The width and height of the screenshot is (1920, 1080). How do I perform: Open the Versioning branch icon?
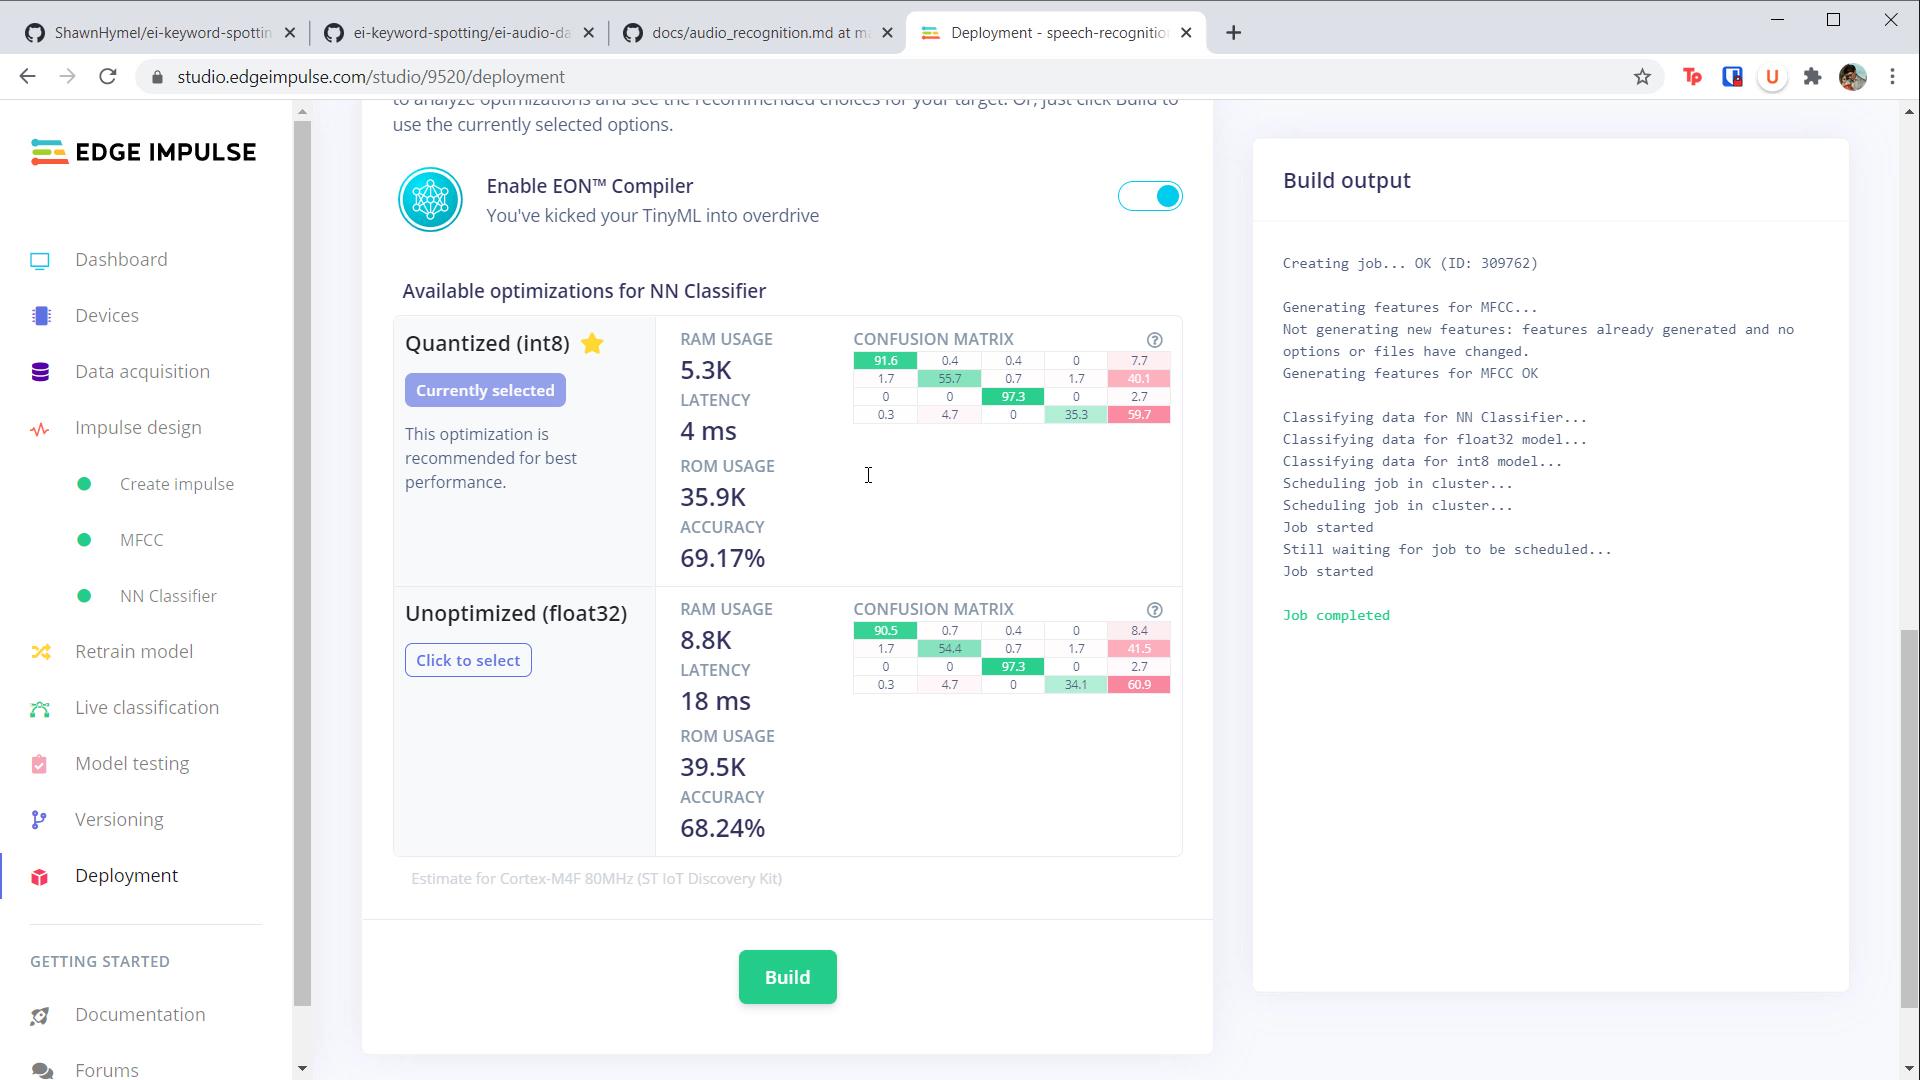coord(40,820)
